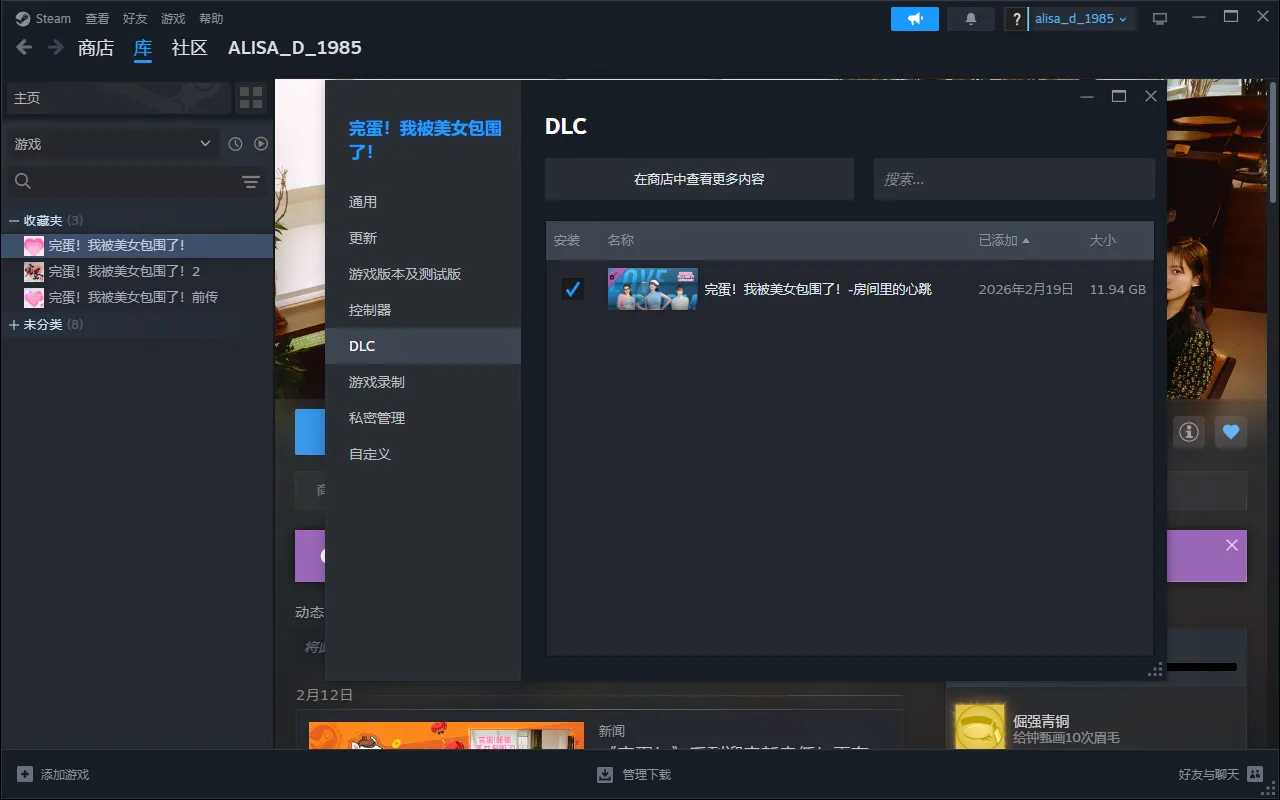Click the announcements megaphone icon
The image size is (1280, 800).
[914, 19]
